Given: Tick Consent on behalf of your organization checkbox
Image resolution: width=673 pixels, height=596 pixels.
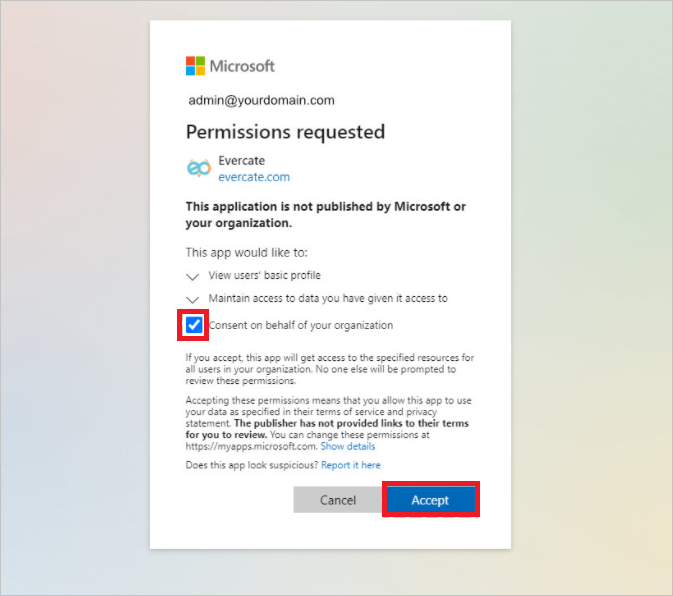Looking at the screenshot, I should 194,325.
